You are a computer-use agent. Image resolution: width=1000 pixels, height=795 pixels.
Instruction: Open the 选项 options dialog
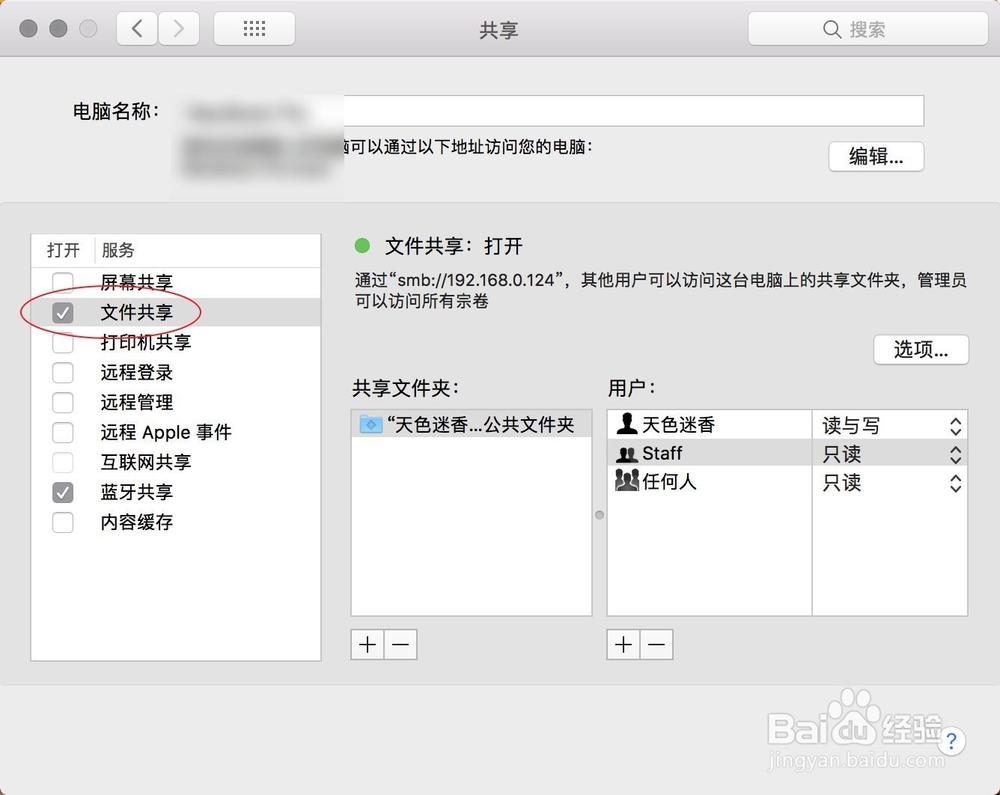[921, 349]
